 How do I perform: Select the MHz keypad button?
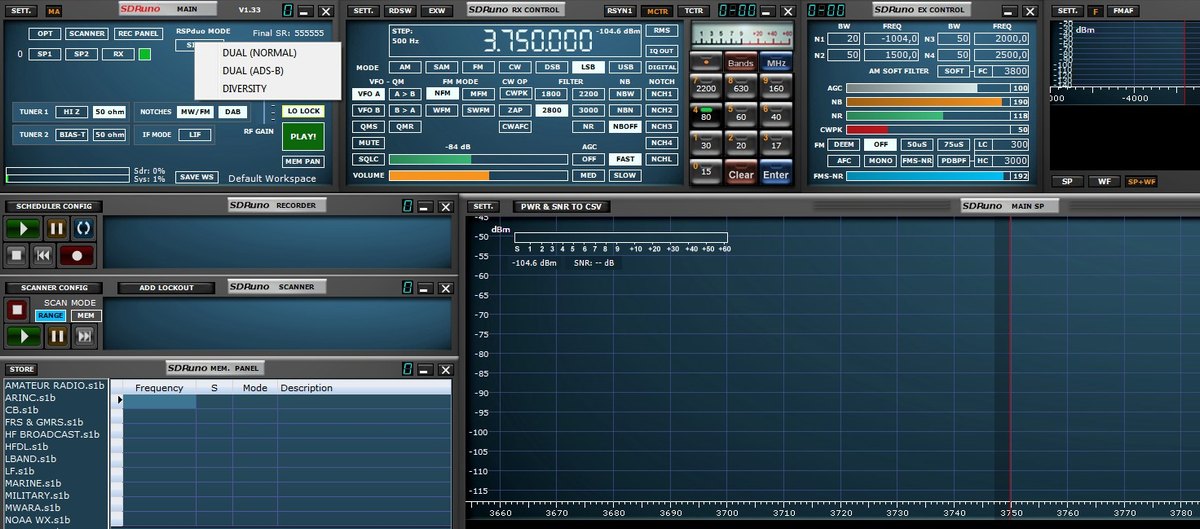coord(775,62)
